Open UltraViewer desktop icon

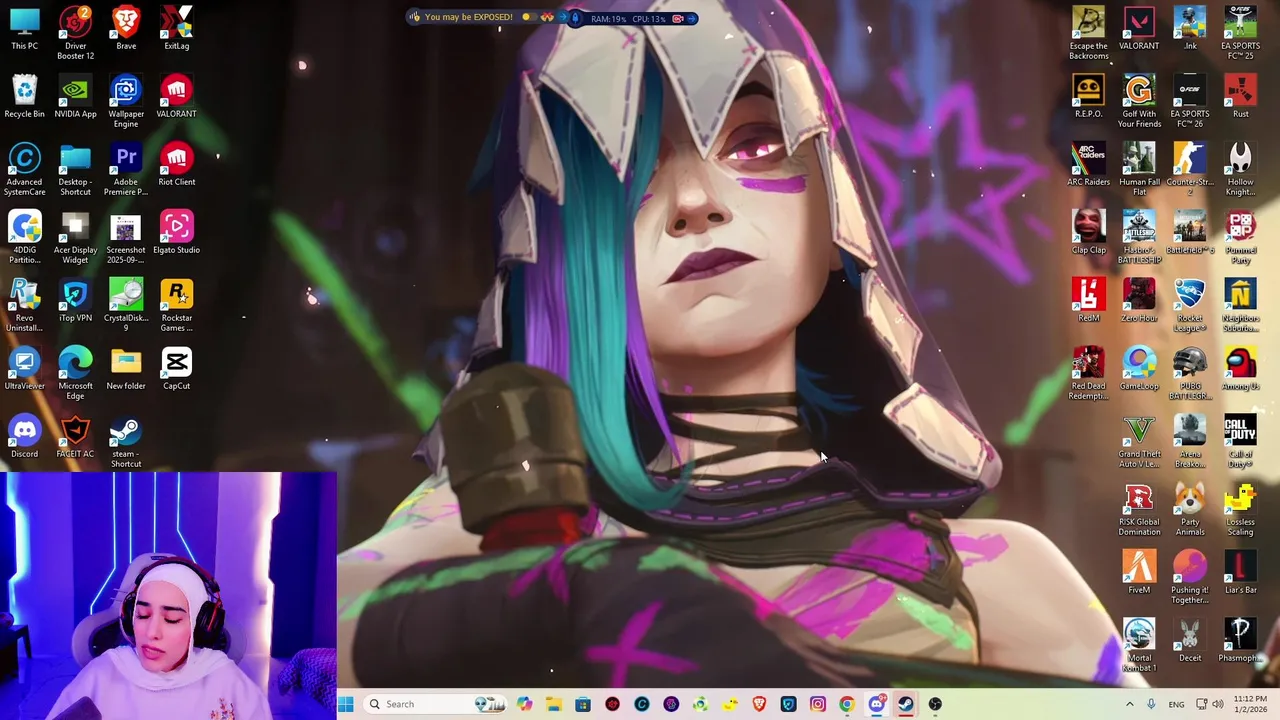[24, 368]
